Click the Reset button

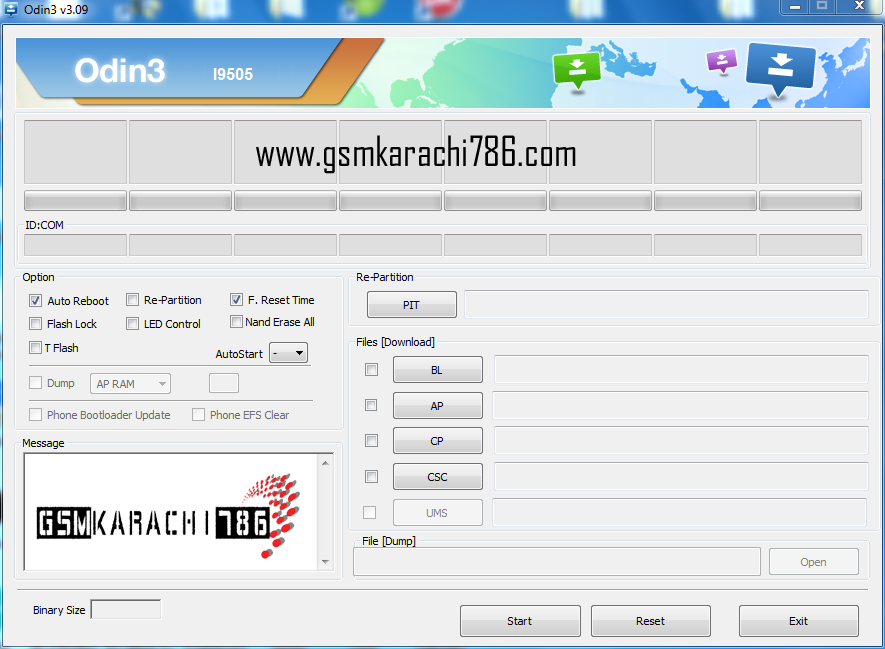[651, 621]
